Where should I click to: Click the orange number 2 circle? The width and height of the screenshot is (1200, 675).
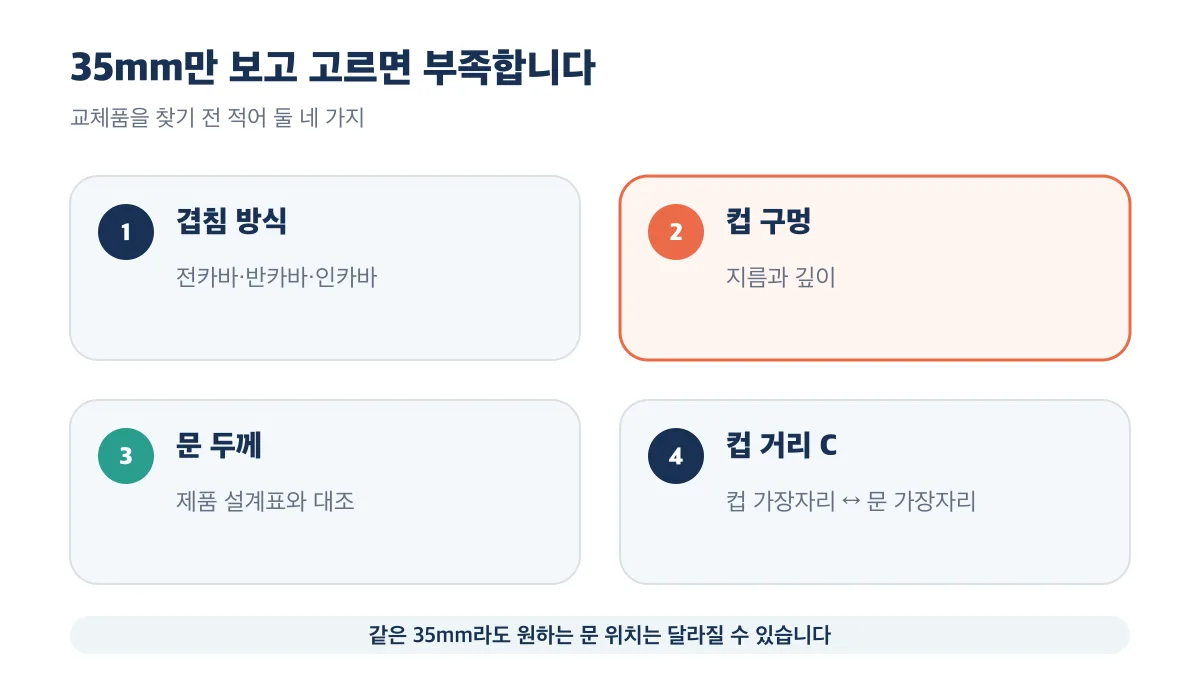676,232
